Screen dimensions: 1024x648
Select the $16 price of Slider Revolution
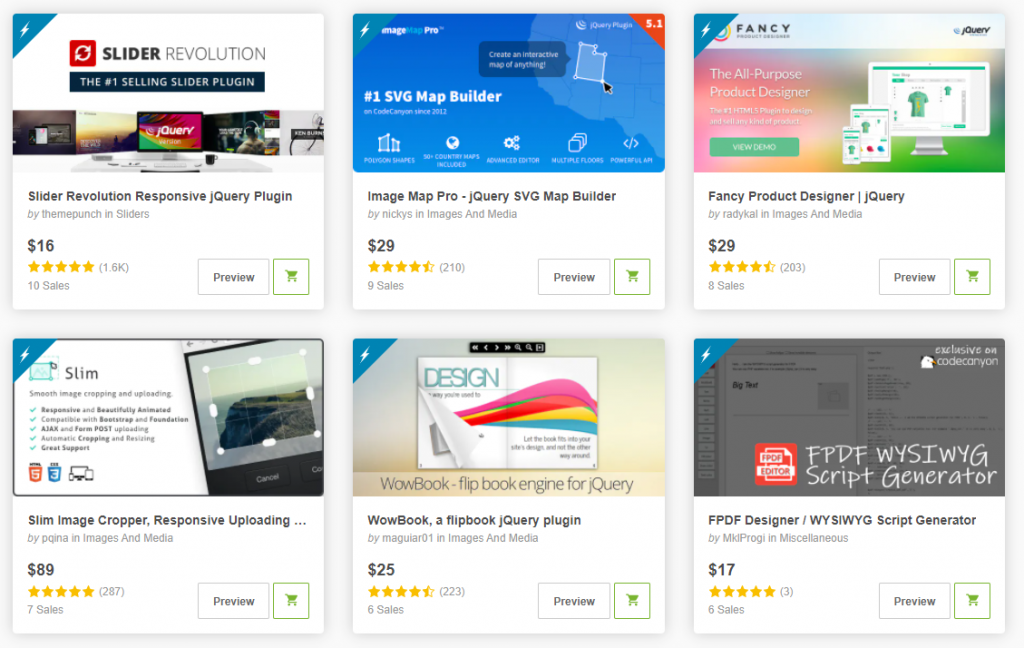40,246
